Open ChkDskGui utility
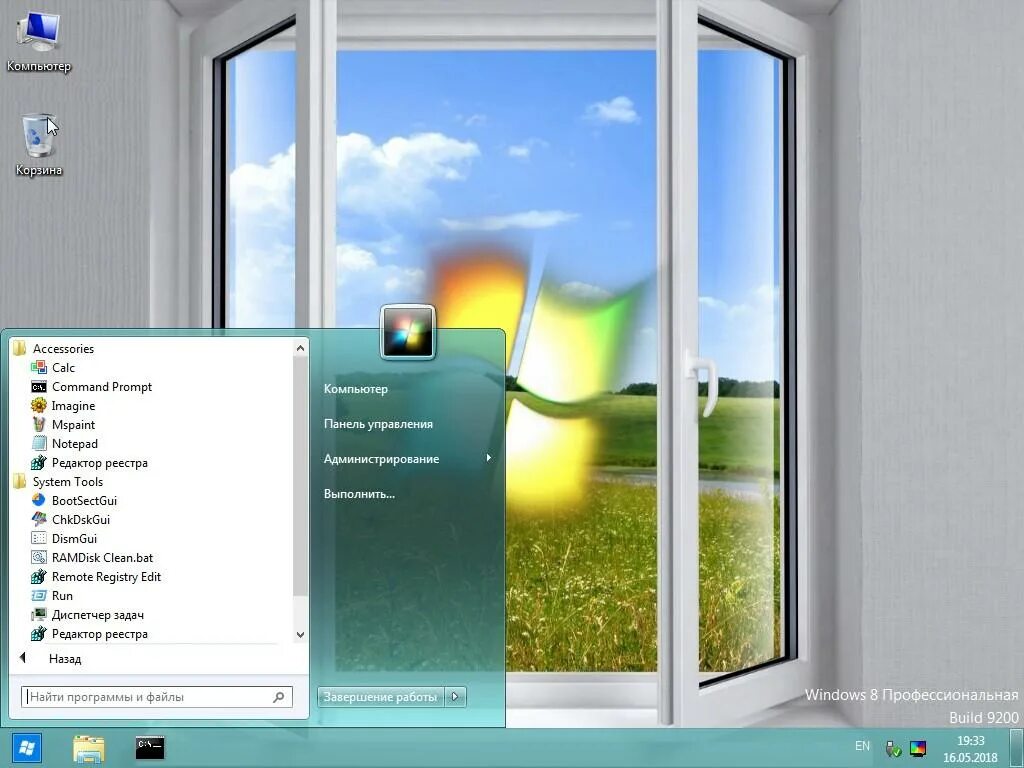Screen dimensions: 1024x768 point(80,519)
